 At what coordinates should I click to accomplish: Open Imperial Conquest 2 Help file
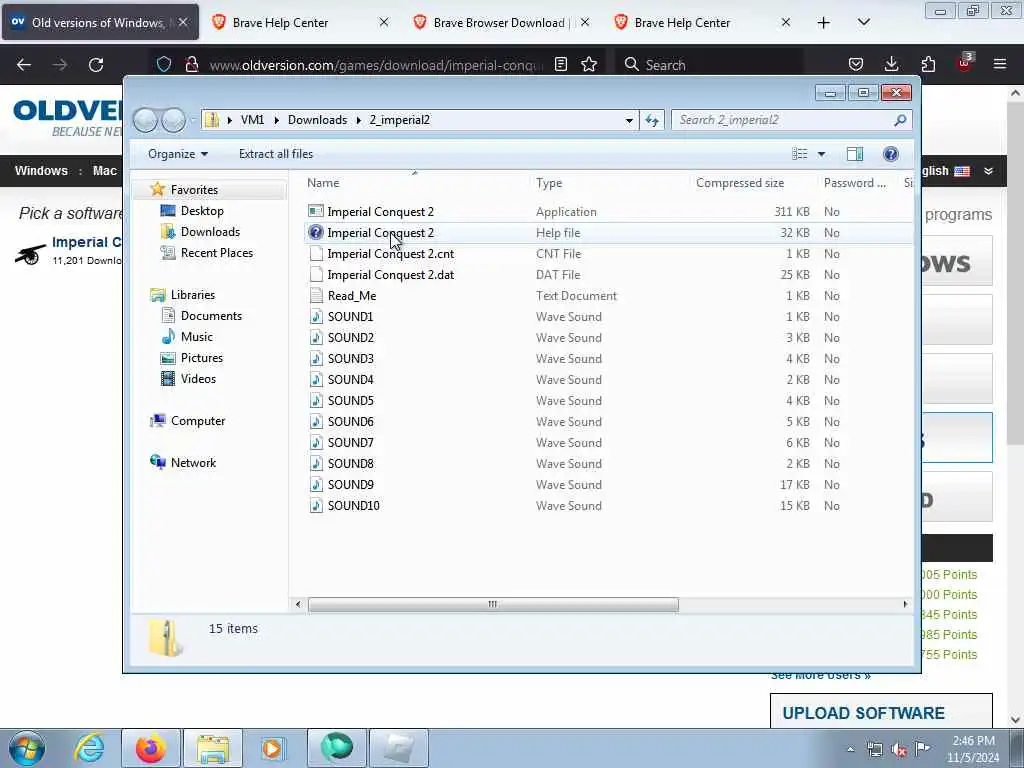[x=380, y=232]
